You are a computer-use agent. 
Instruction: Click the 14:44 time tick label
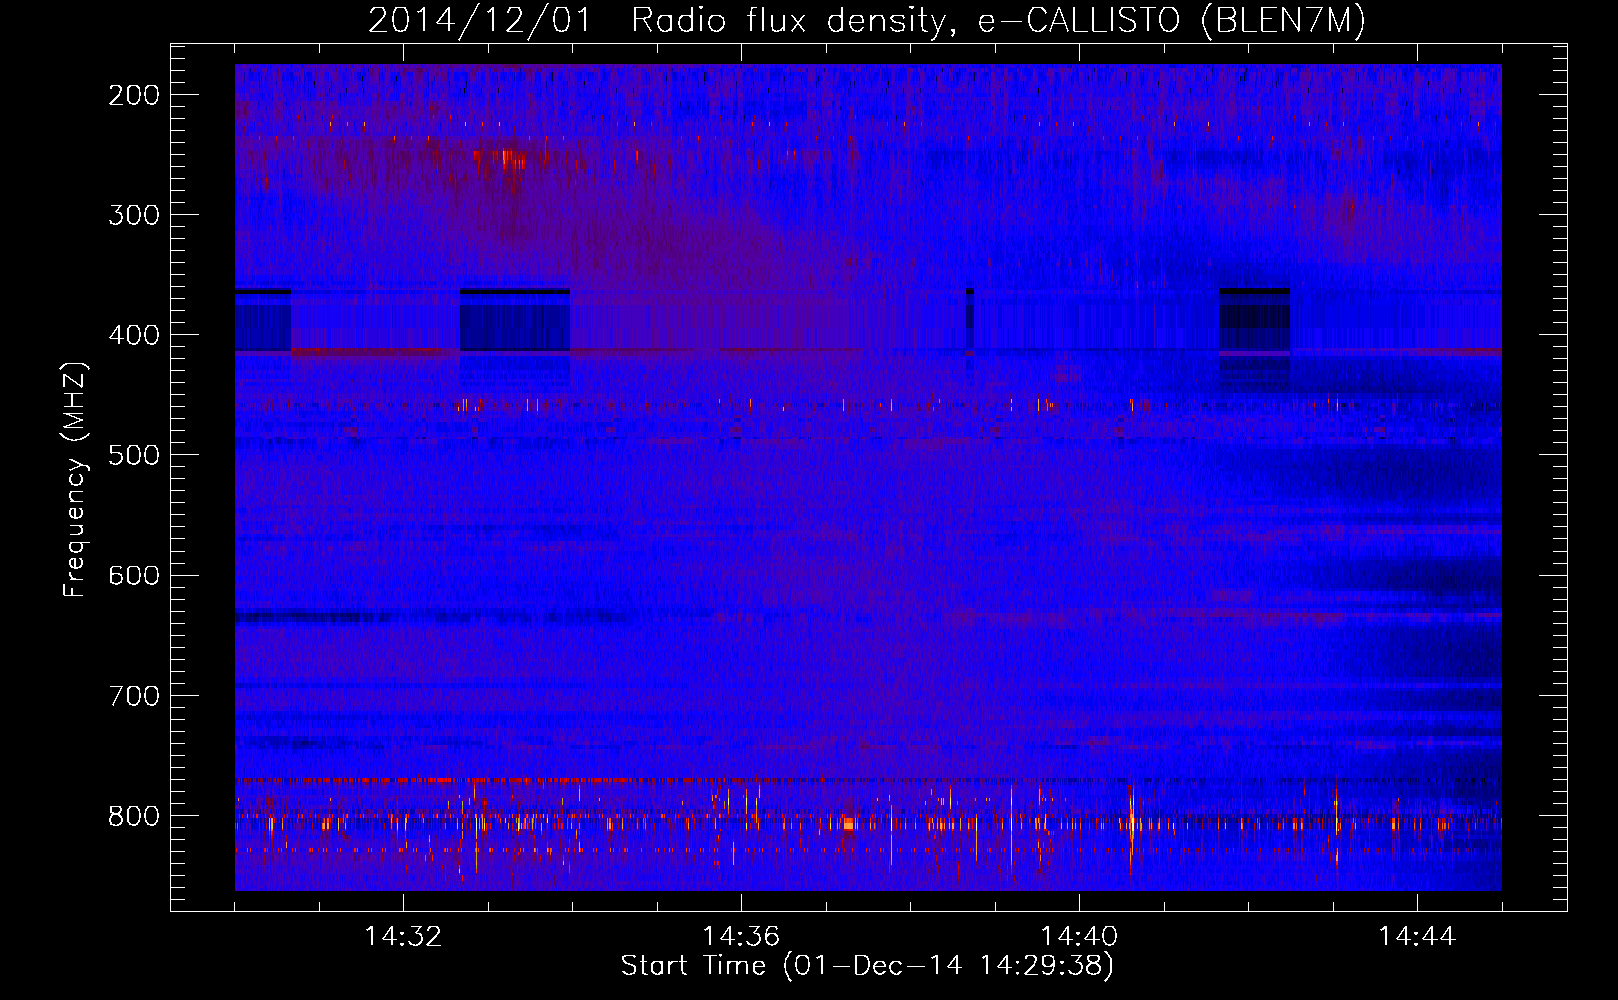coord(1417,937)
